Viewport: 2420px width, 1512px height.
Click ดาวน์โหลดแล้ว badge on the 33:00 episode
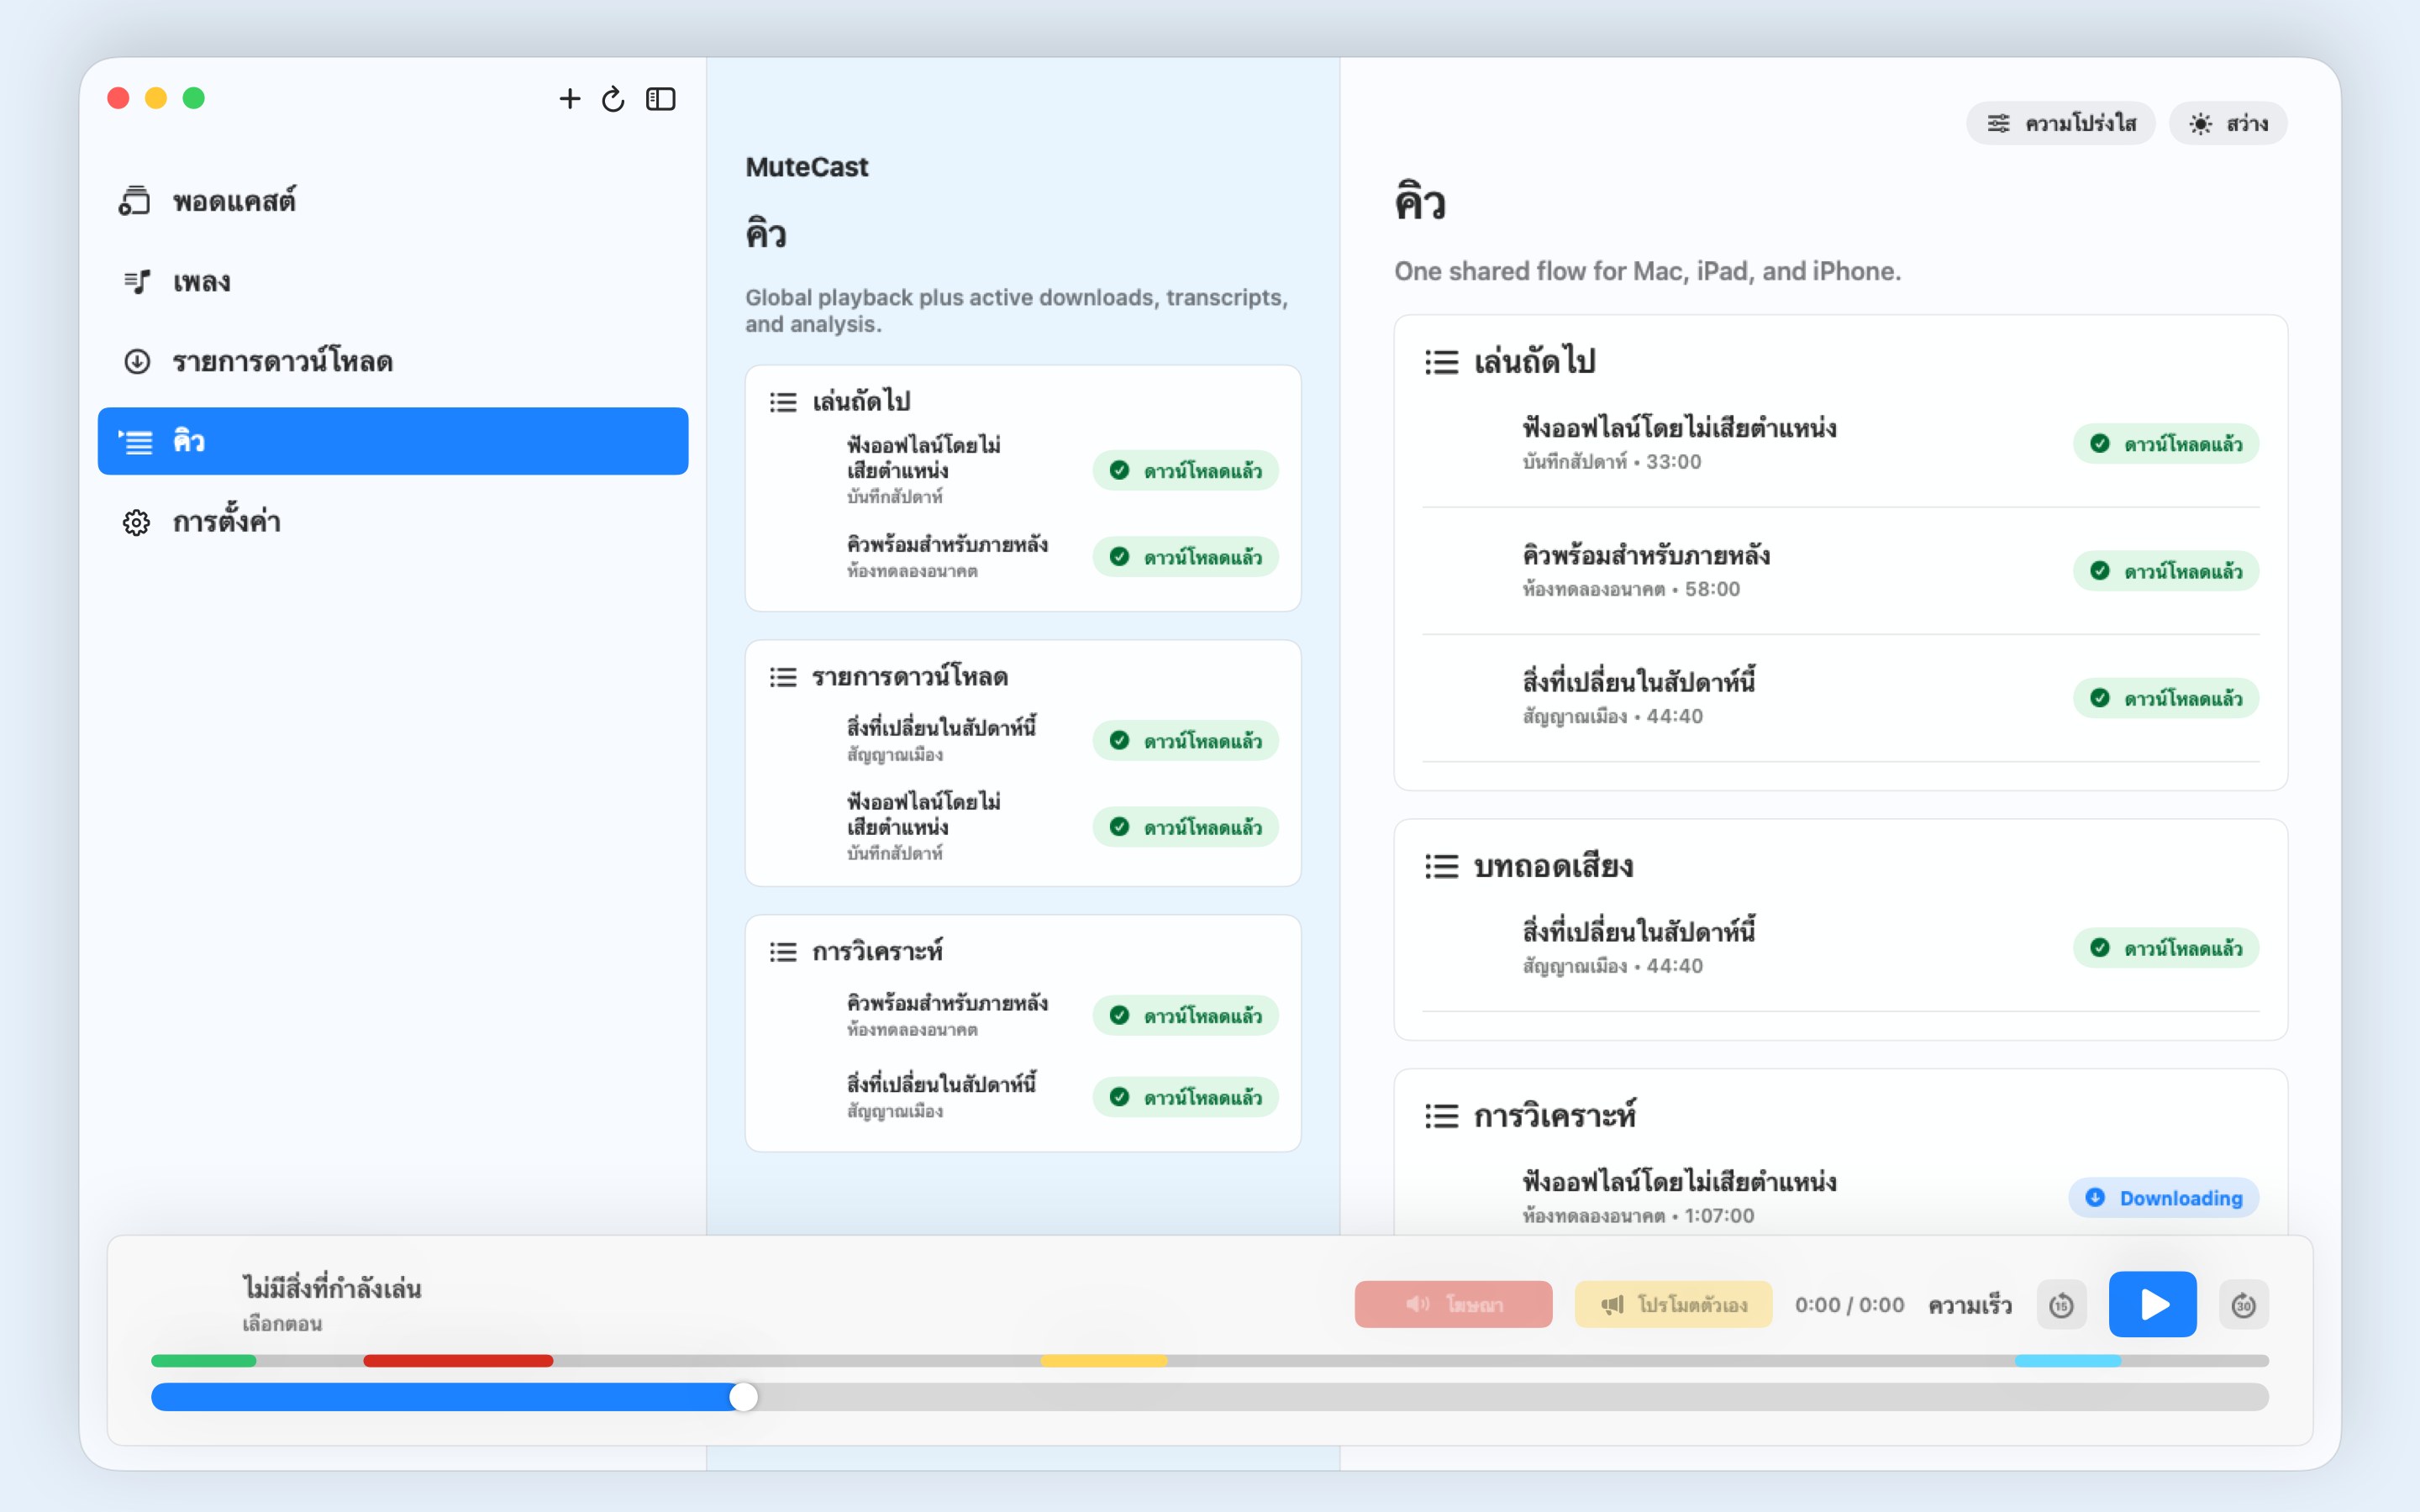point(2165,443)
